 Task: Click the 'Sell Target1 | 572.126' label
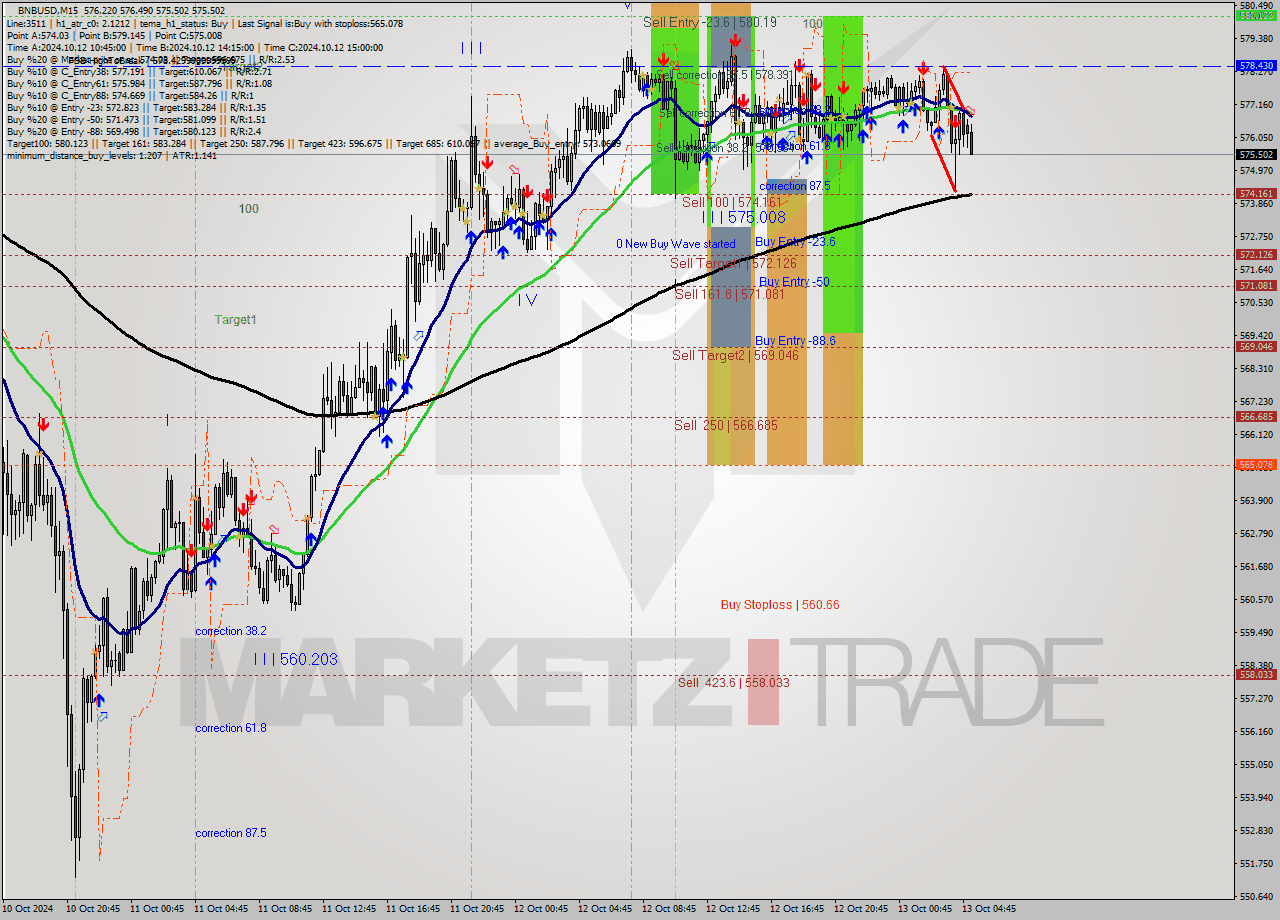(733, 263)
